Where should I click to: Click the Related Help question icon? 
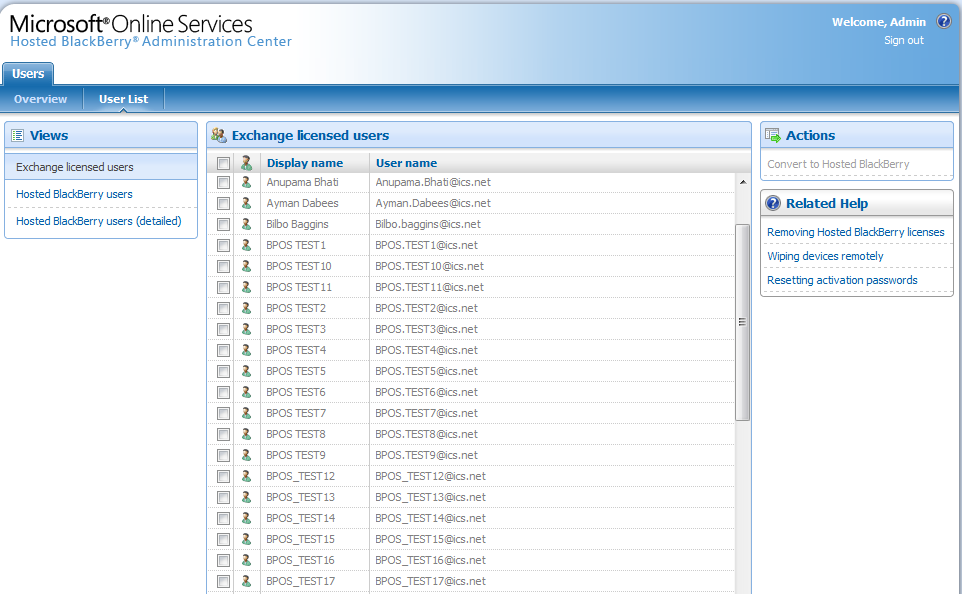773,203
